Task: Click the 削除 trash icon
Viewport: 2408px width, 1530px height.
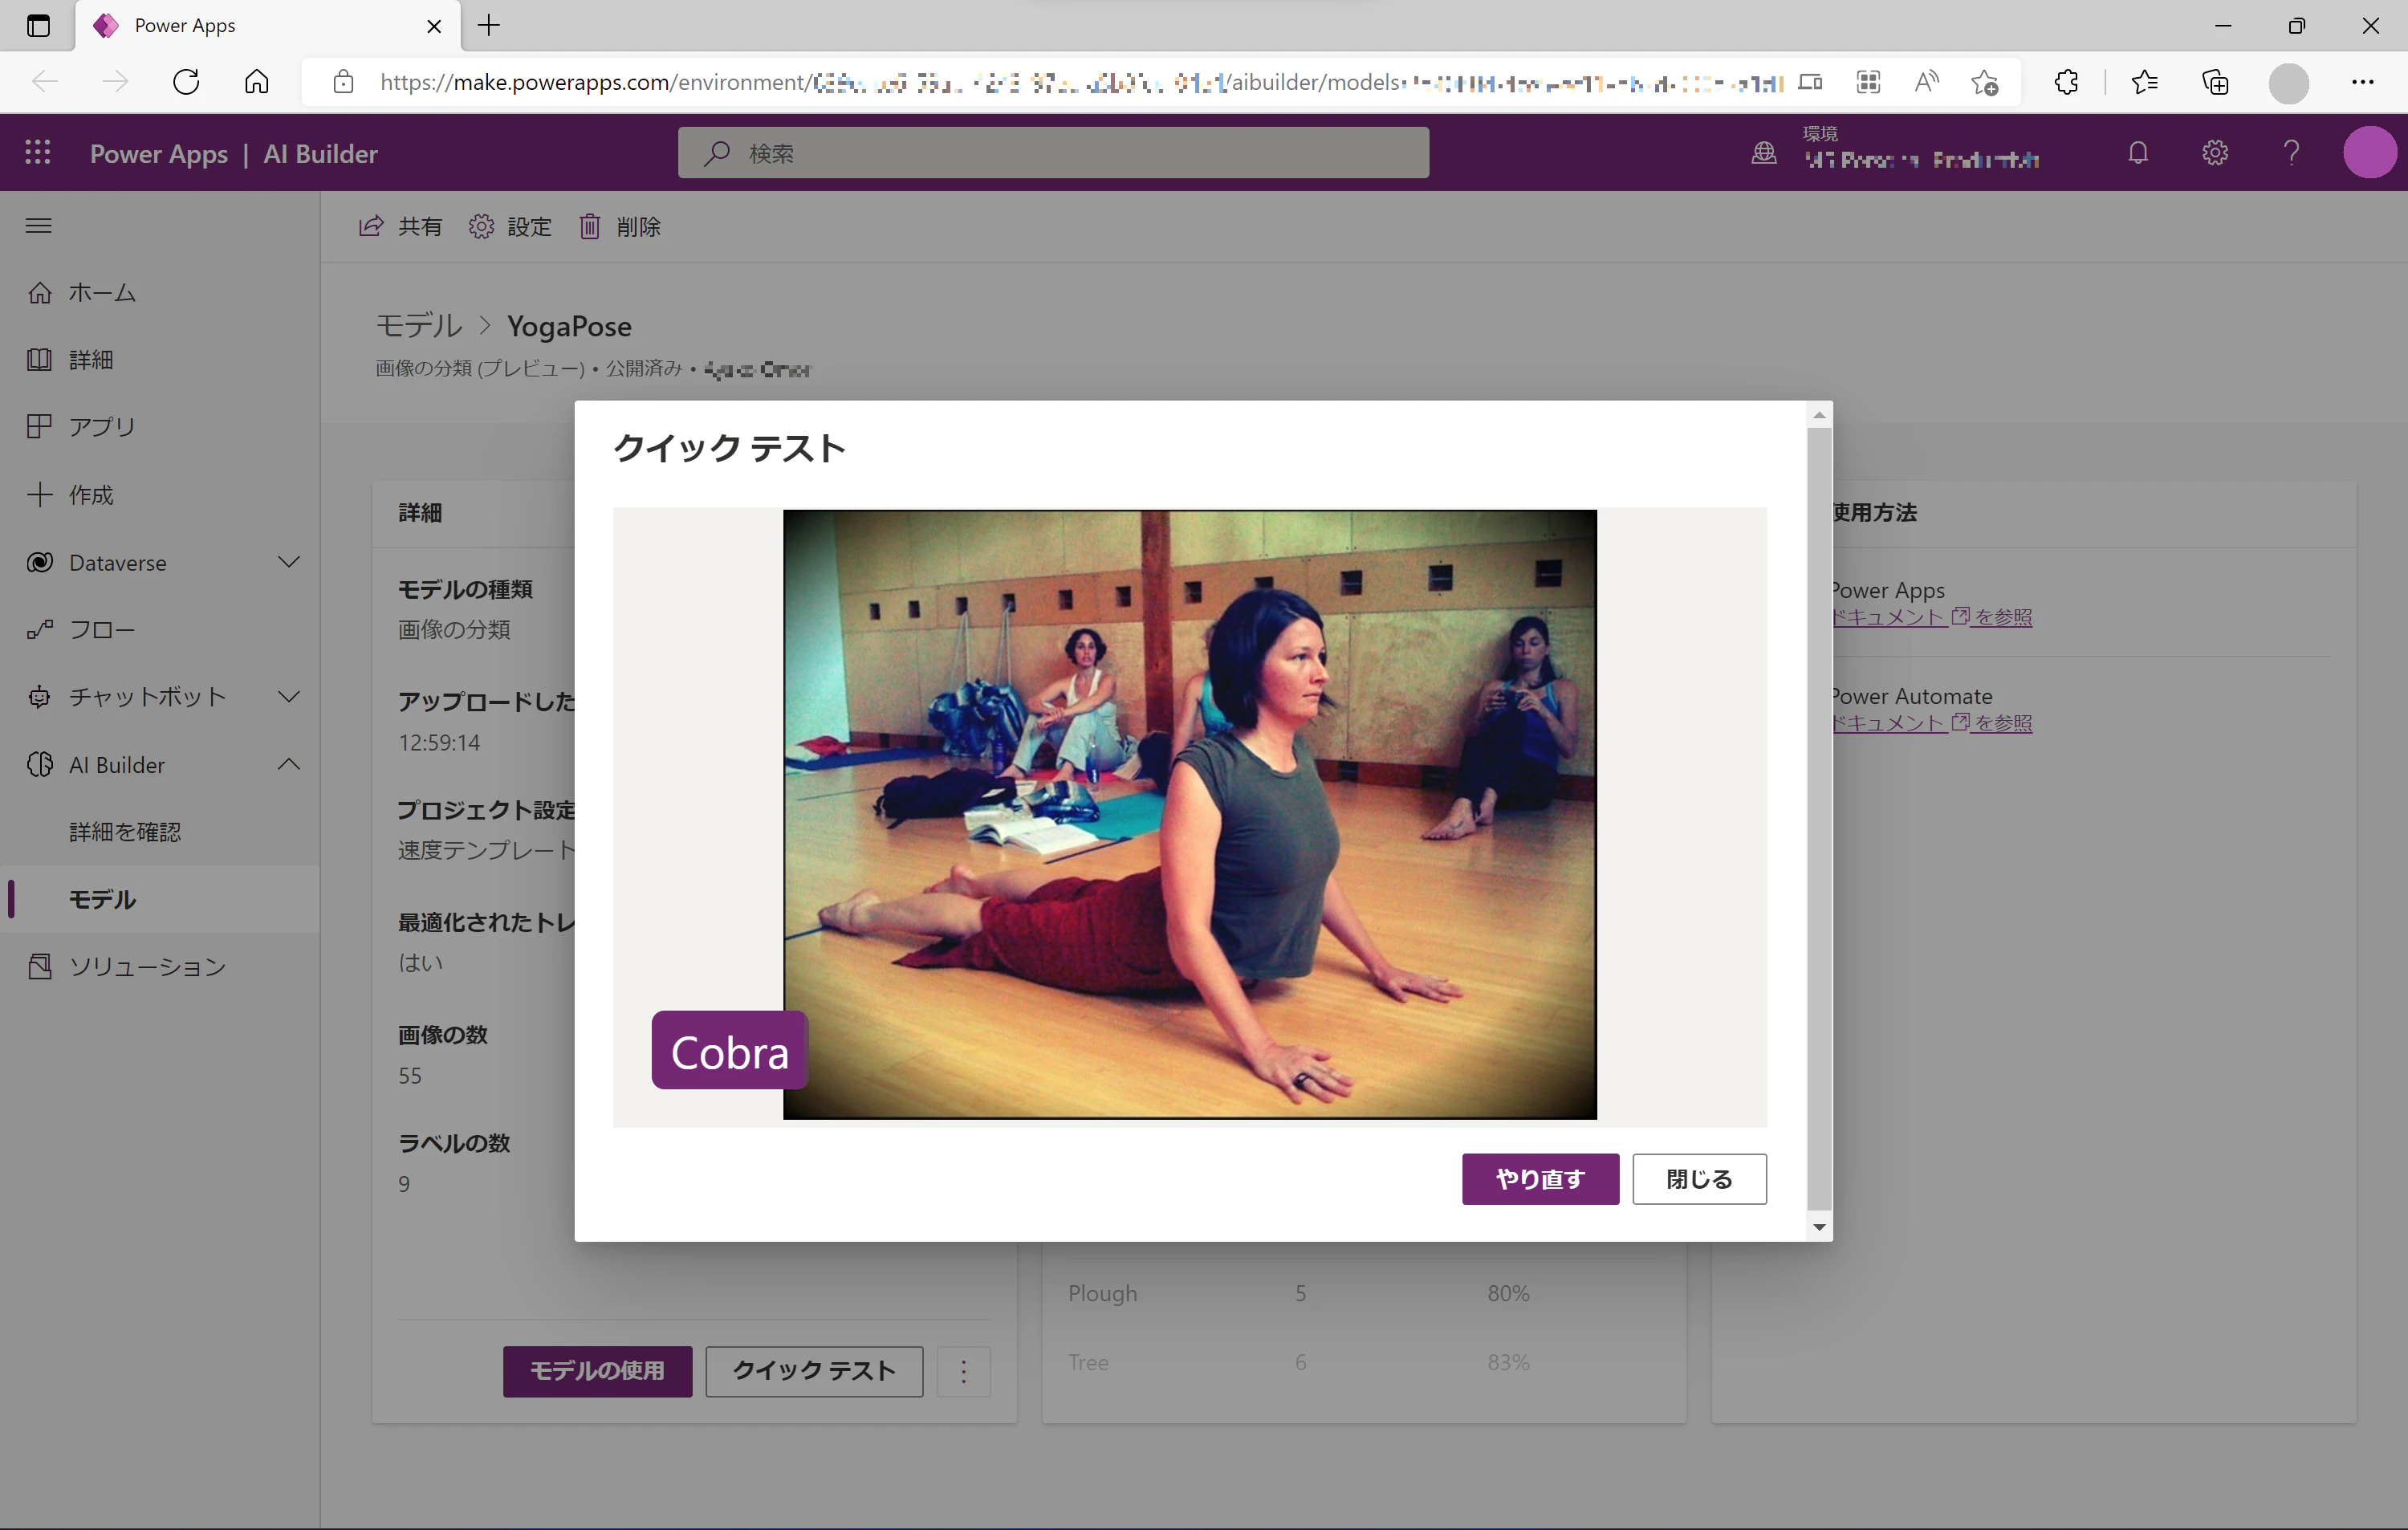Action: click(x=590, y=227)
